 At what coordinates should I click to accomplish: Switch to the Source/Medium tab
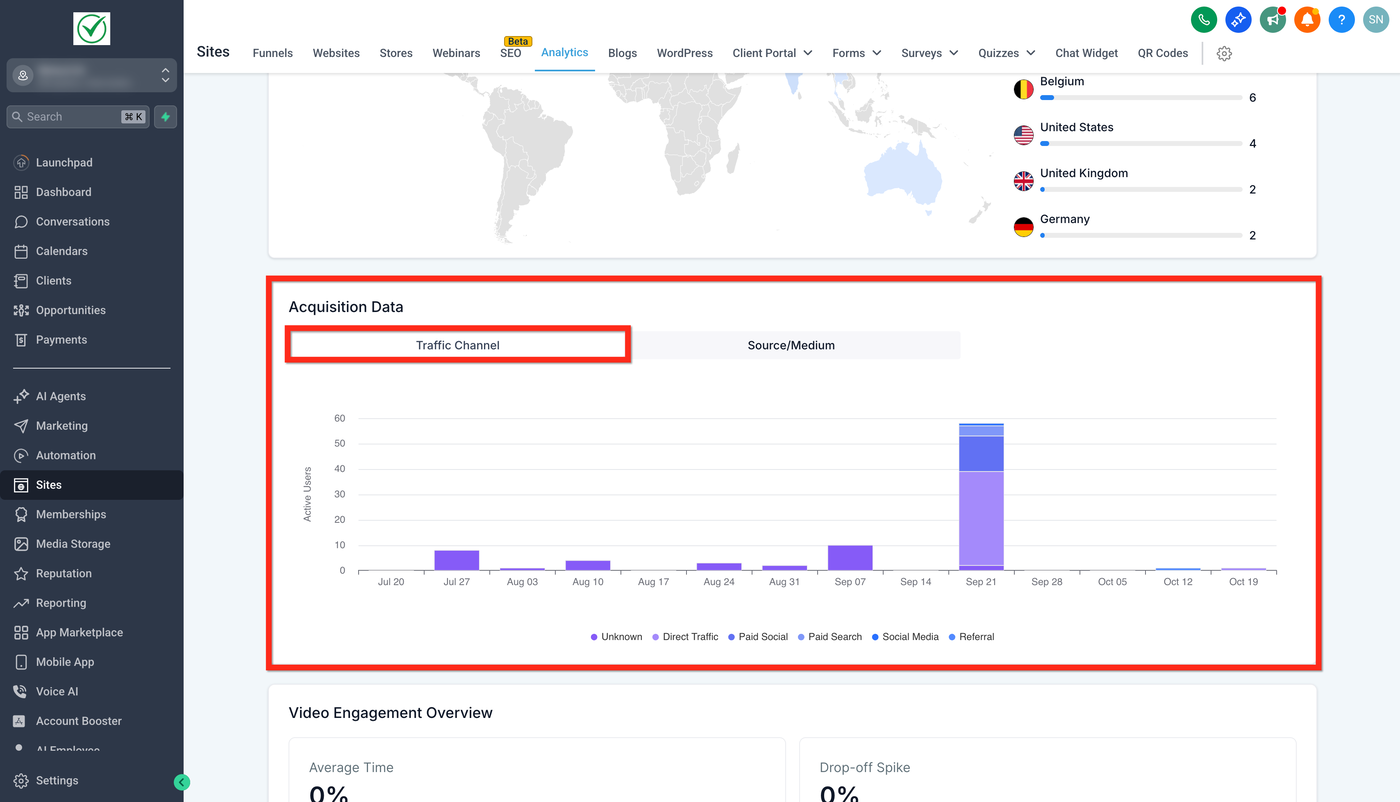click(x=791, y=345)
